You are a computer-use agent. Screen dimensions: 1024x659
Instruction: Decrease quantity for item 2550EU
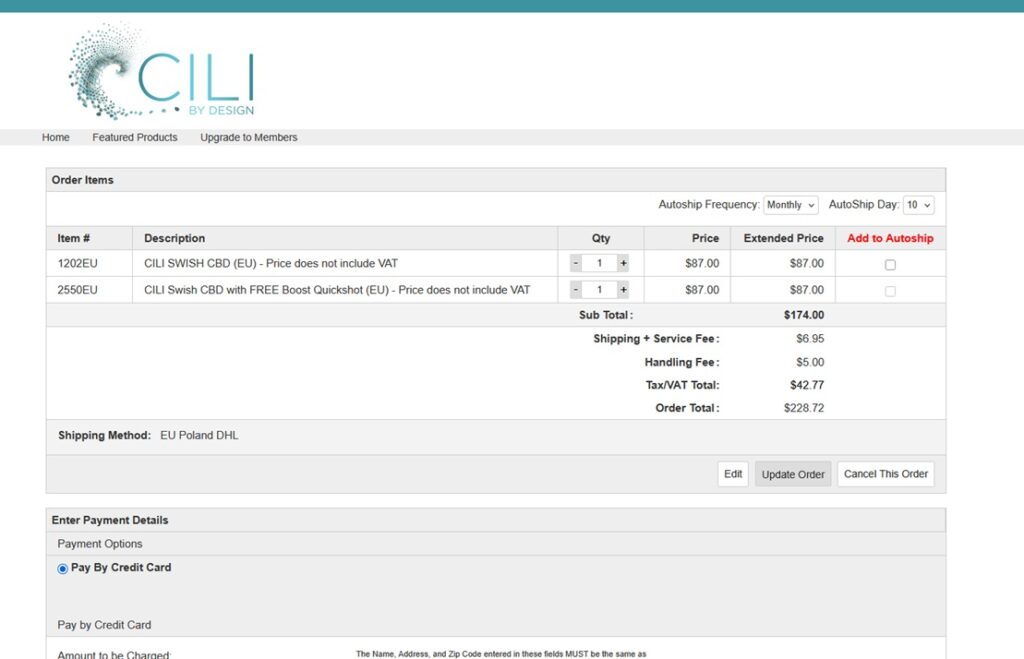click(x=575, y=289)
